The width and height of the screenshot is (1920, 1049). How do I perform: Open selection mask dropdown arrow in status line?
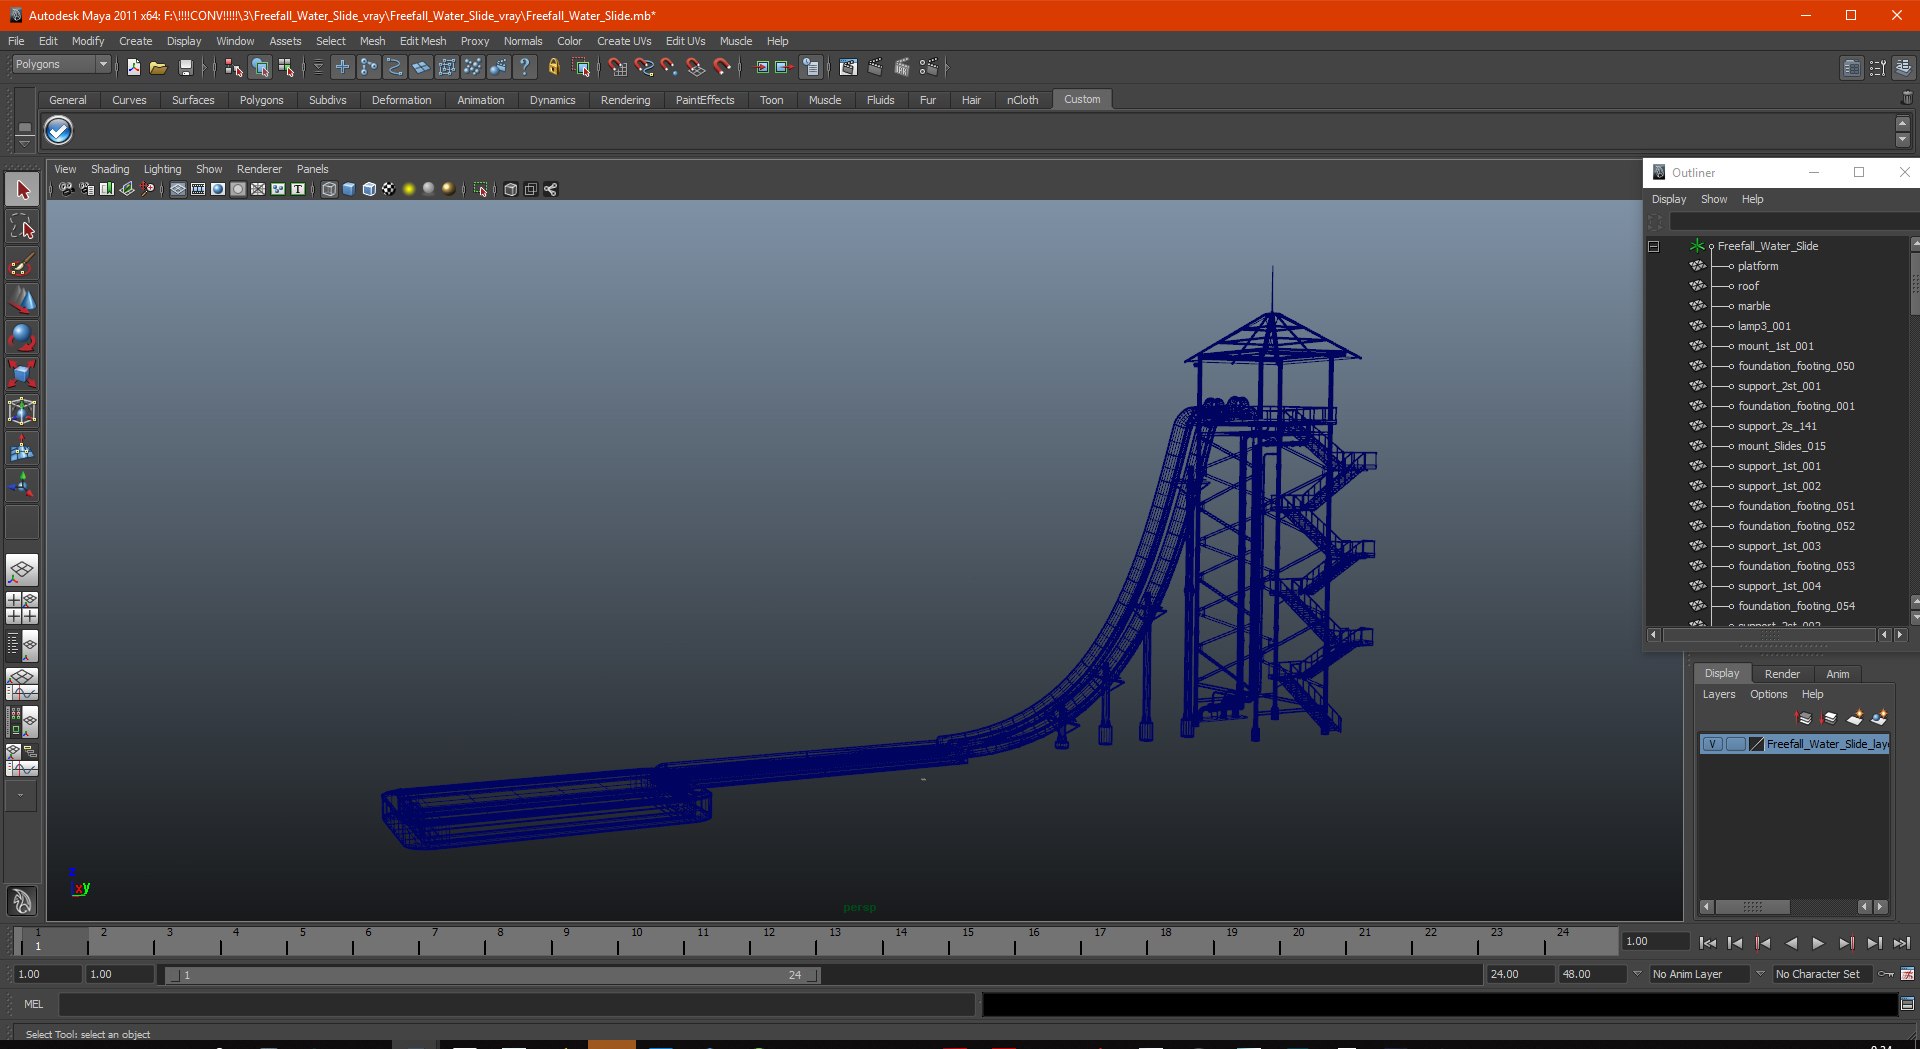(x=317, y=67)
